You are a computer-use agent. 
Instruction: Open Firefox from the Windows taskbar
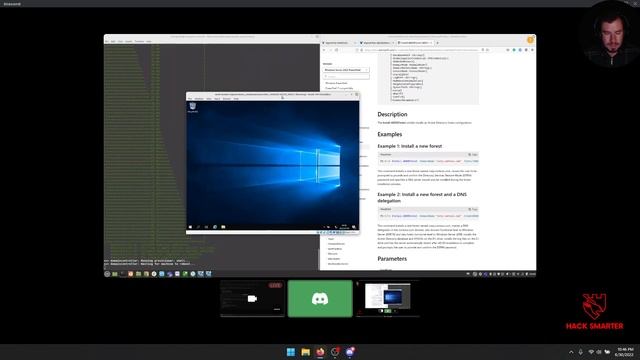(x=320, y=352)
